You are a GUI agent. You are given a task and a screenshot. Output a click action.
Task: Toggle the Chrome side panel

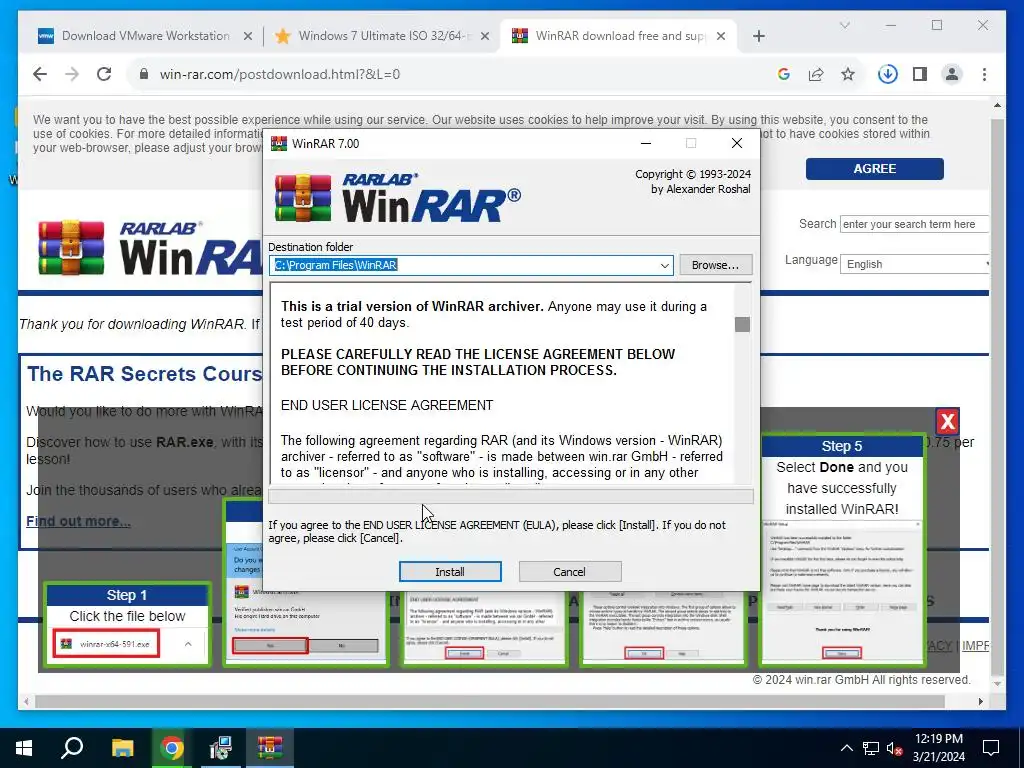(x=920, y=74)
